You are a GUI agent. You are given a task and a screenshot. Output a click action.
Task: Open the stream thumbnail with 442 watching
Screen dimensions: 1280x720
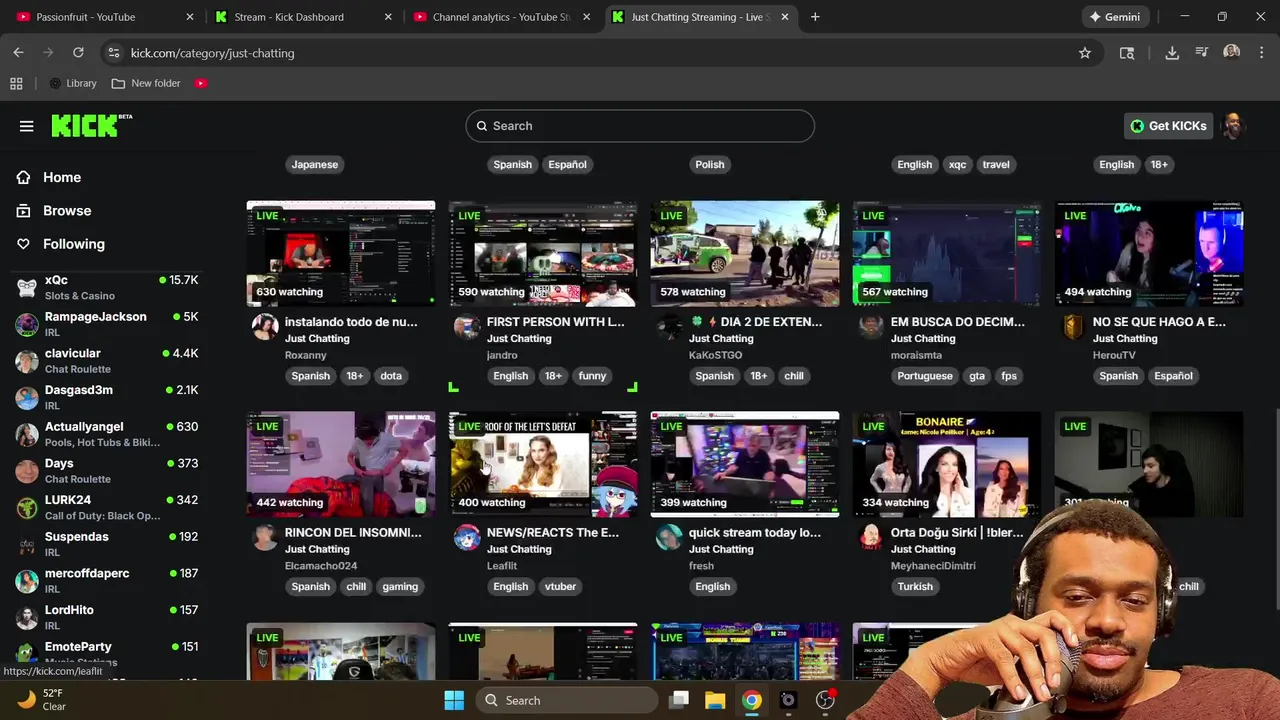pos(341,464)
